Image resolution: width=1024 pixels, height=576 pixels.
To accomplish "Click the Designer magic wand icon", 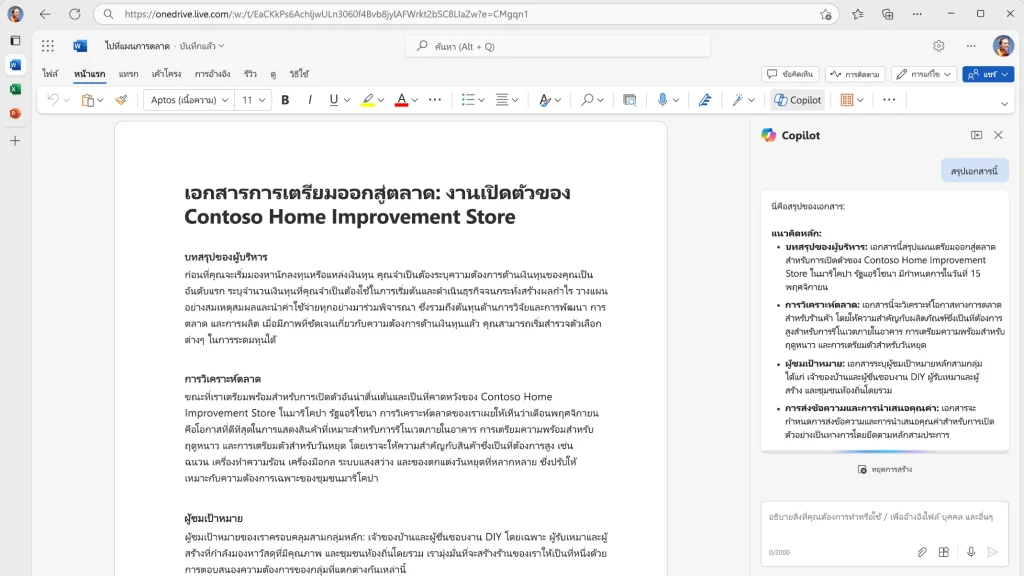I will click(x=738, y=100).
